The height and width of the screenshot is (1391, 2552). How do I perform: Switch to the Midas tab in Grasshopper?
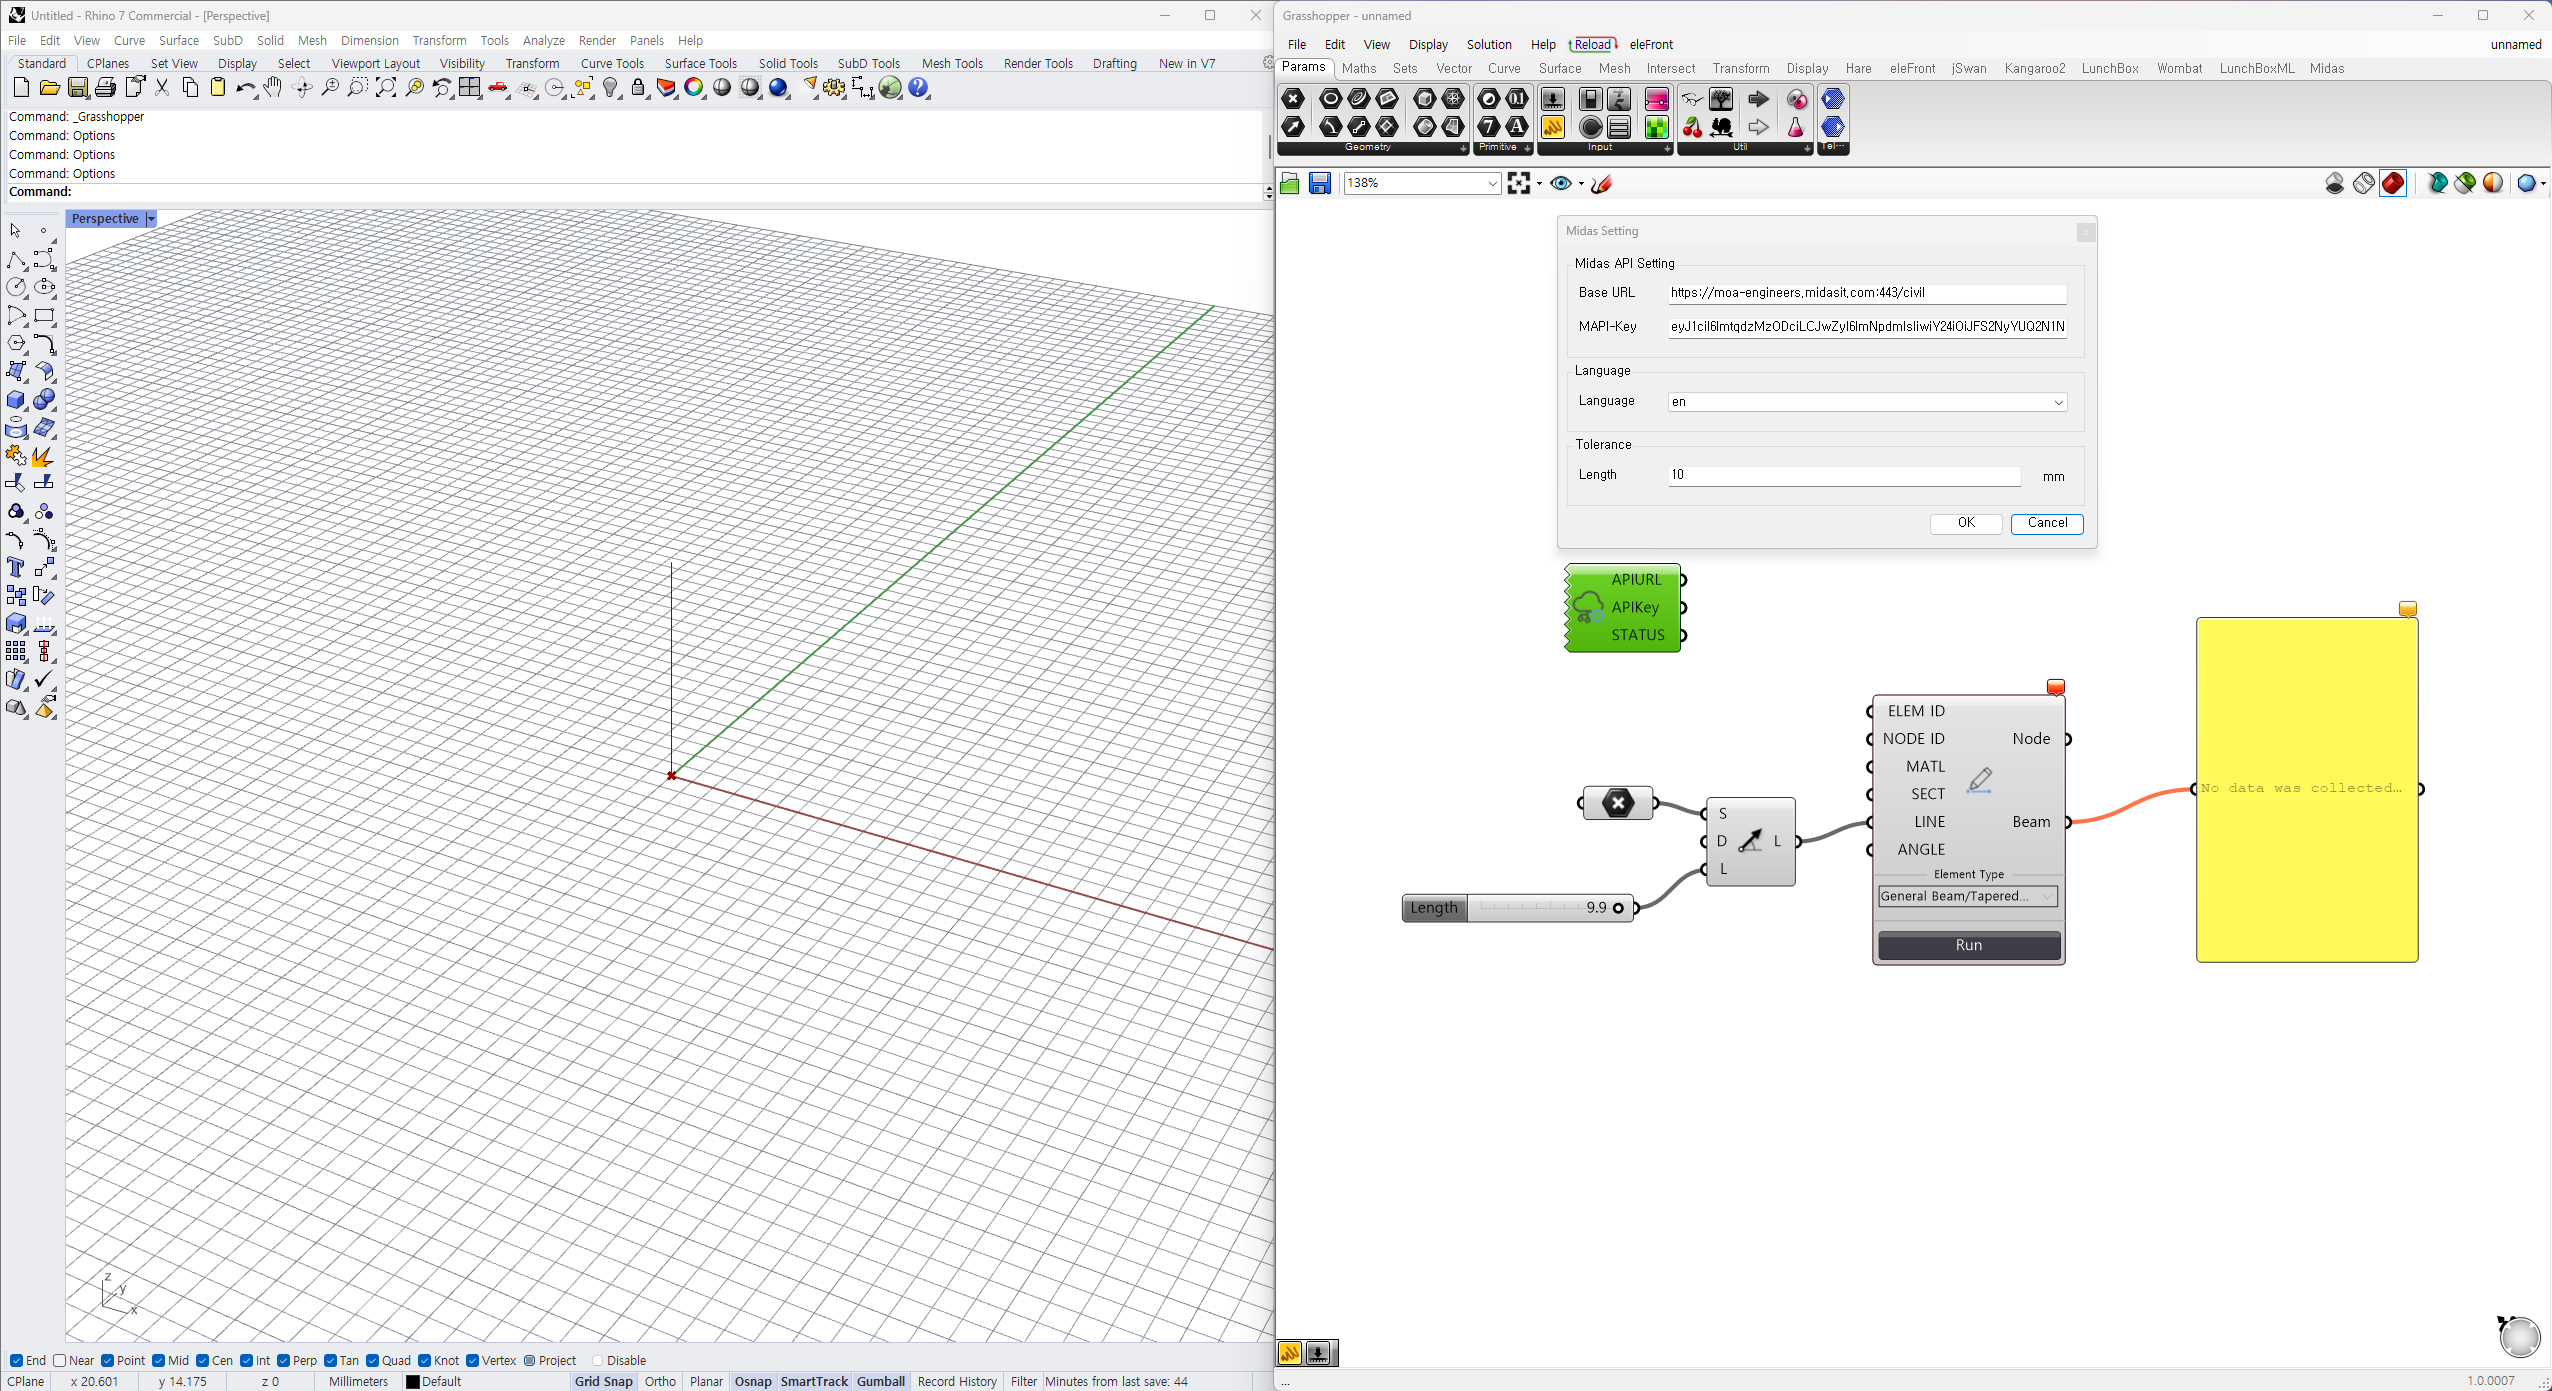(x=2326, y=68)
